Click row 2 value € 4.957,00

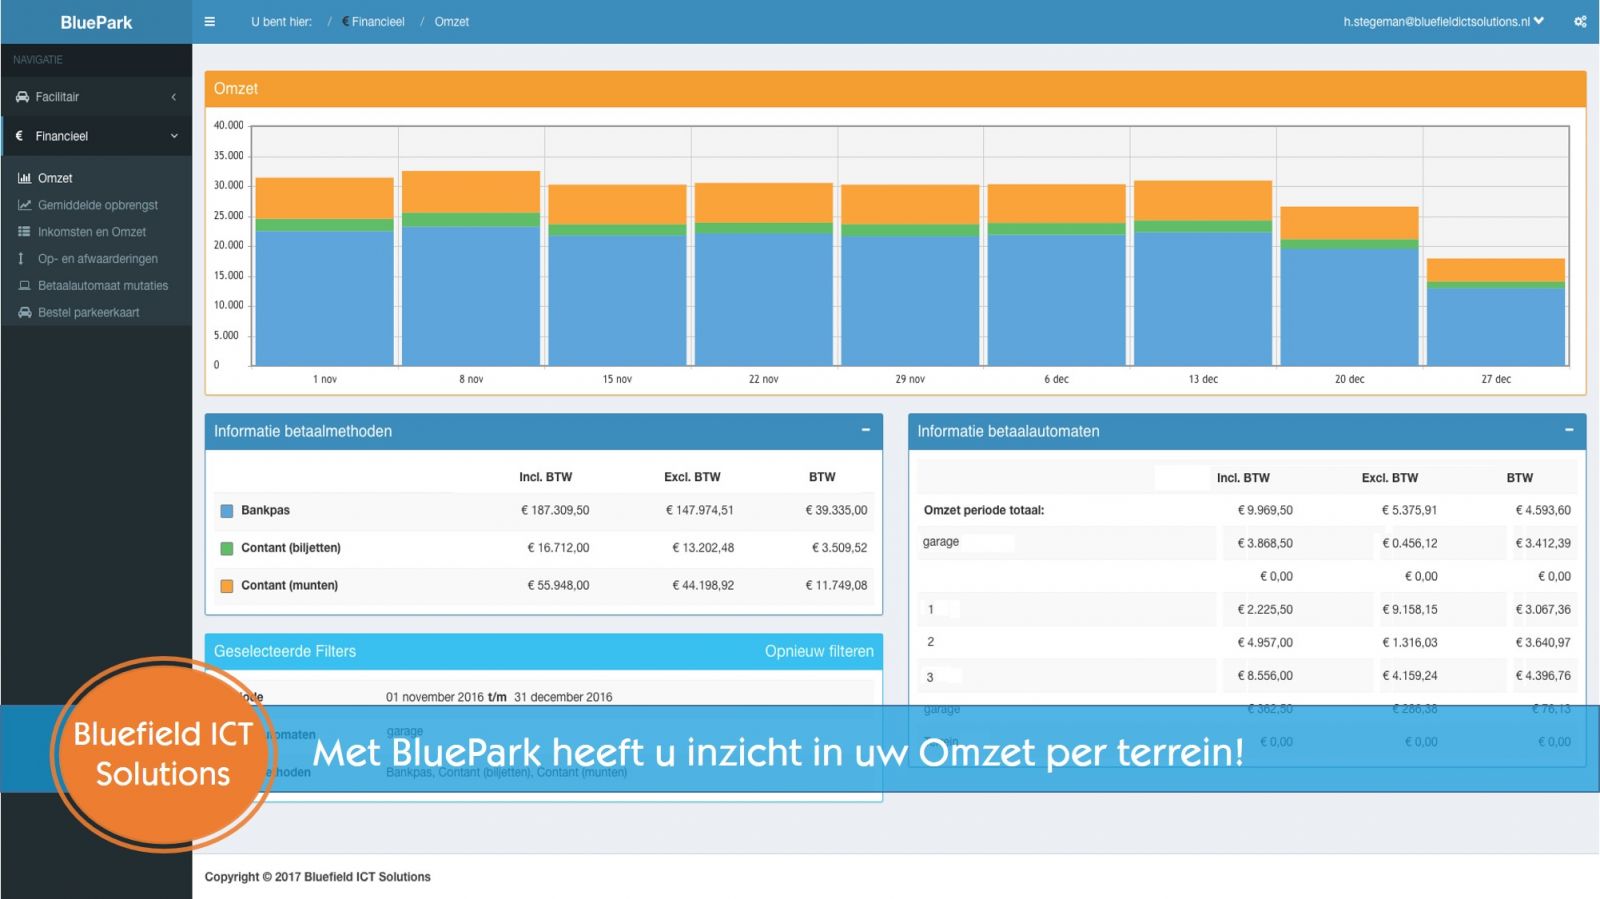[1265, 643]
